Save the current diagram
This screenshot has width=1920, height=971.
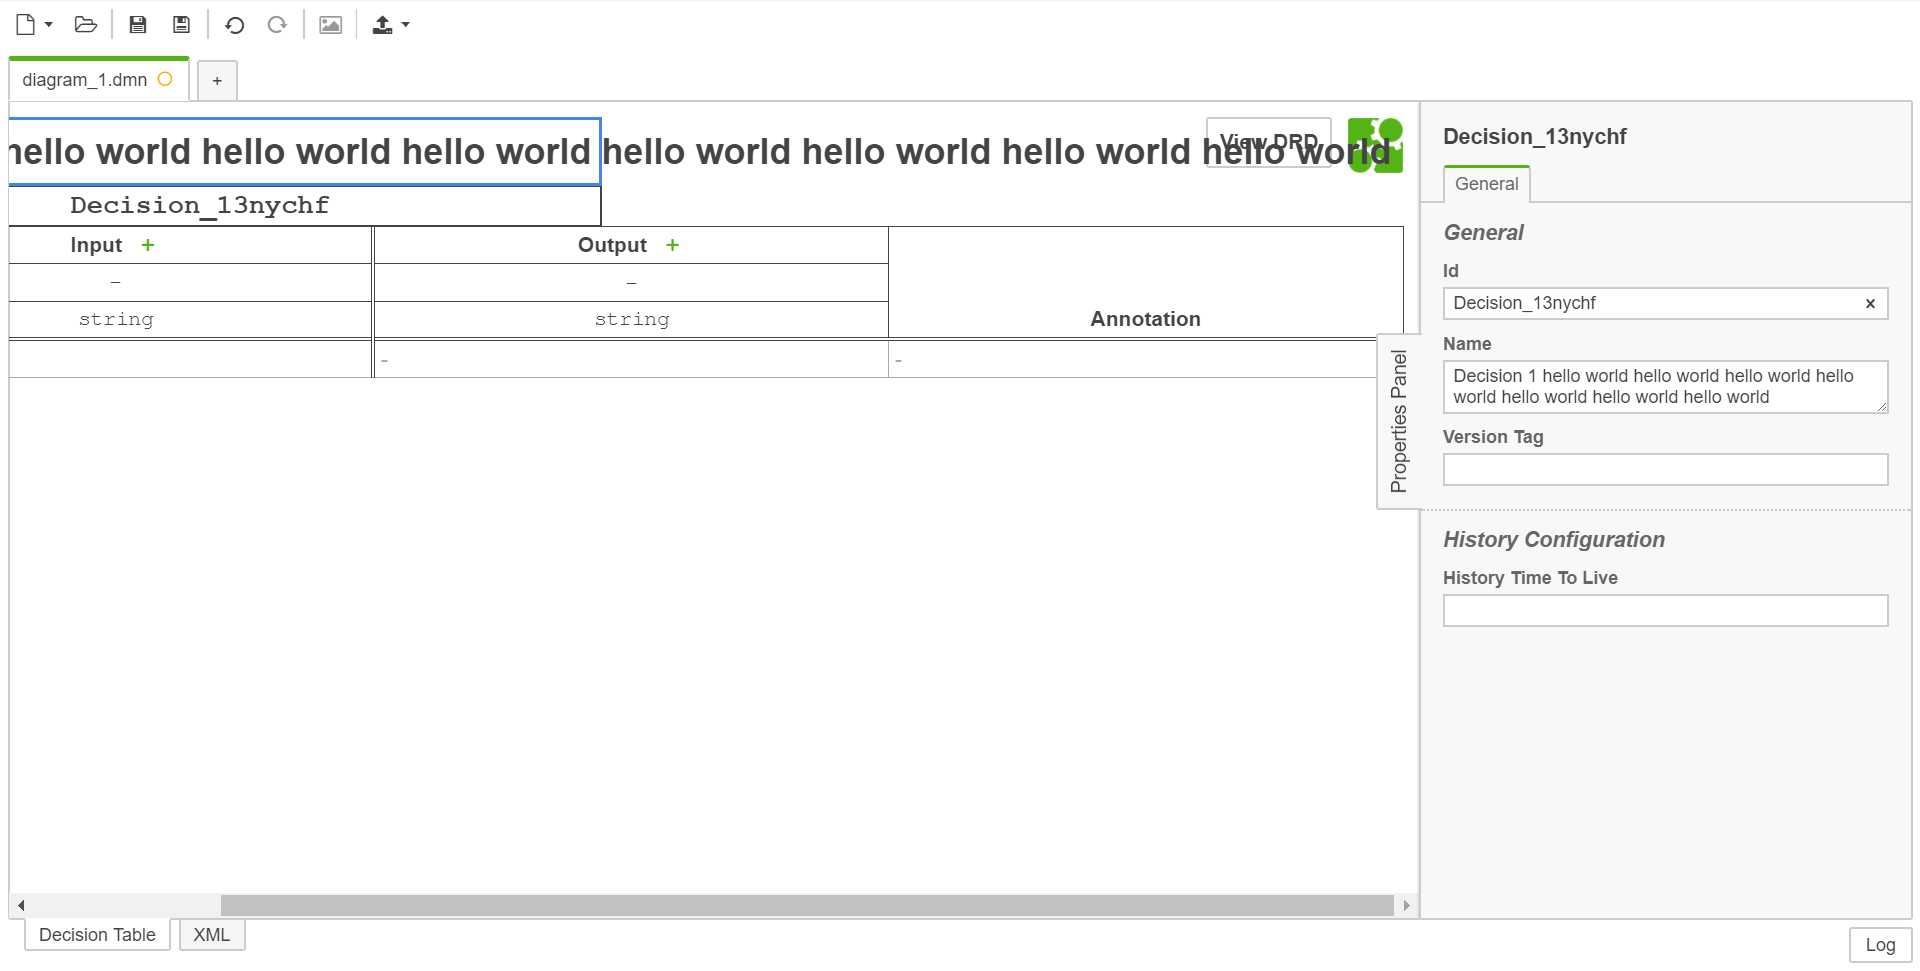tap(138, 24)
